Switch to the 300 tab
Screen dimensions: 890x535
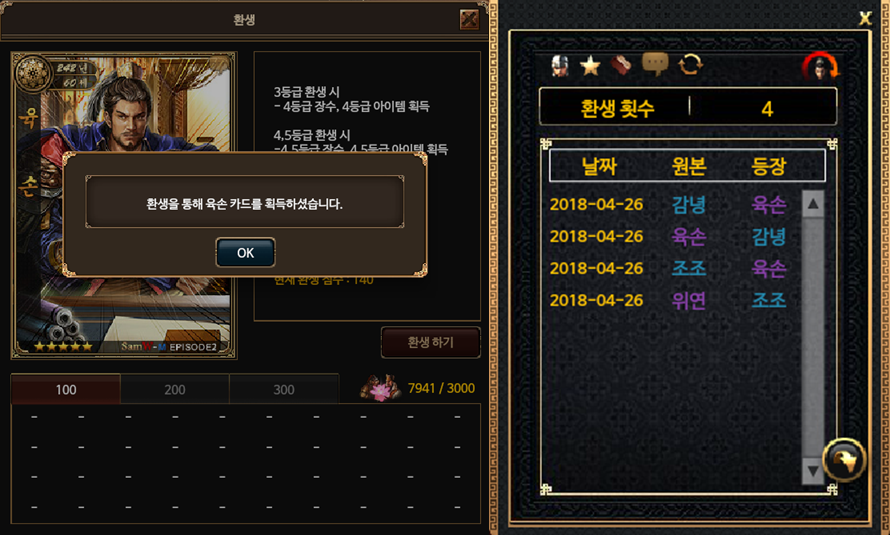point(284,389)
